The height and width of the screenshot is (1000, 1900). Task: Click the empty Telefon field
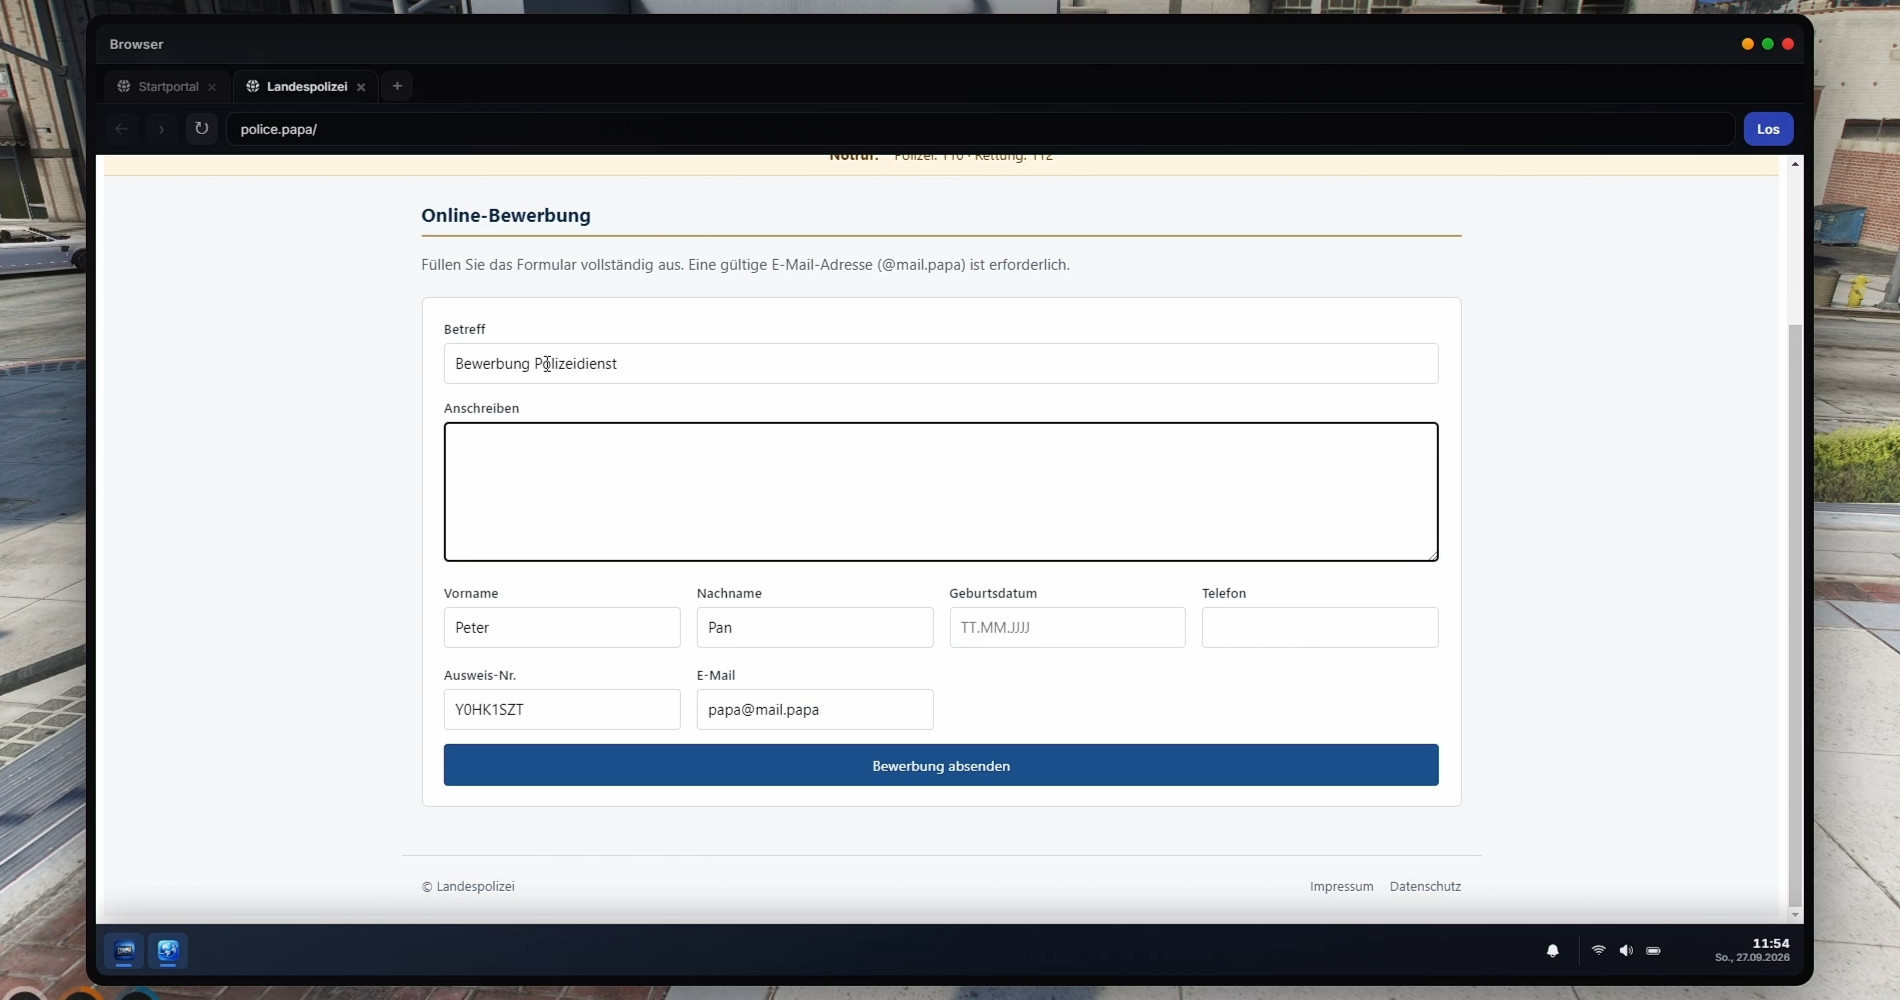[1320, 628]
